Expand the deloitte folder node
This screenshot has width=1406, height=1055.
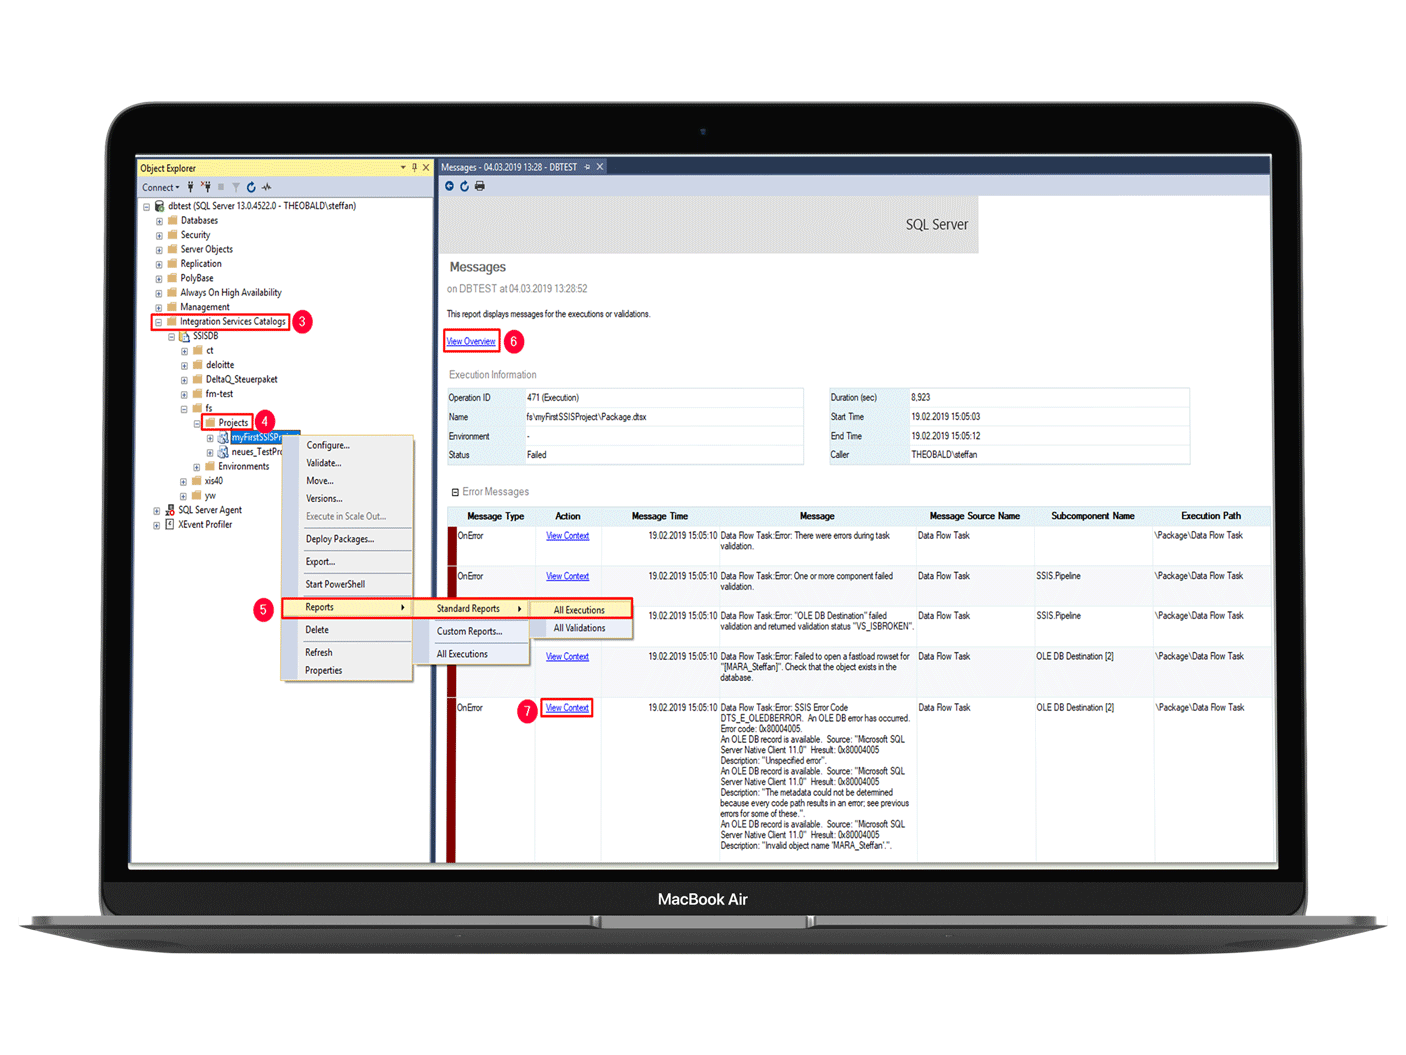(x=184, y=366)
